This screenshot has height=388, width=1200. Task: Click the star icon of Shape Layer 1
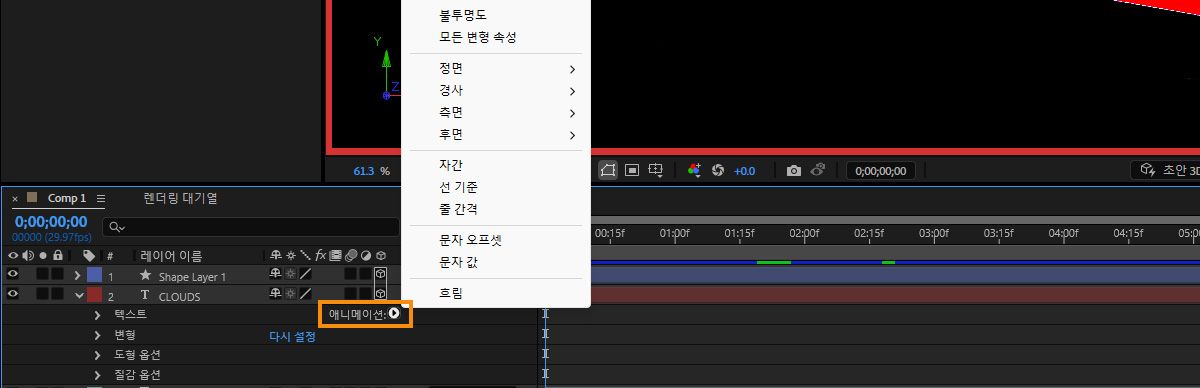point(145,275)
